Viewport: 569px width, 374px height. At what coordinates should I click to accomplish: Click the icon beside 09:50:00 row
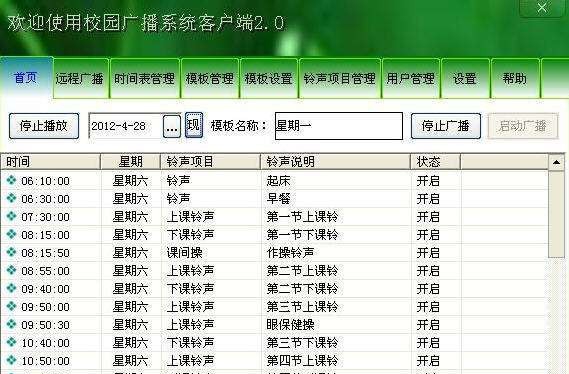click(x=12, y=306)
